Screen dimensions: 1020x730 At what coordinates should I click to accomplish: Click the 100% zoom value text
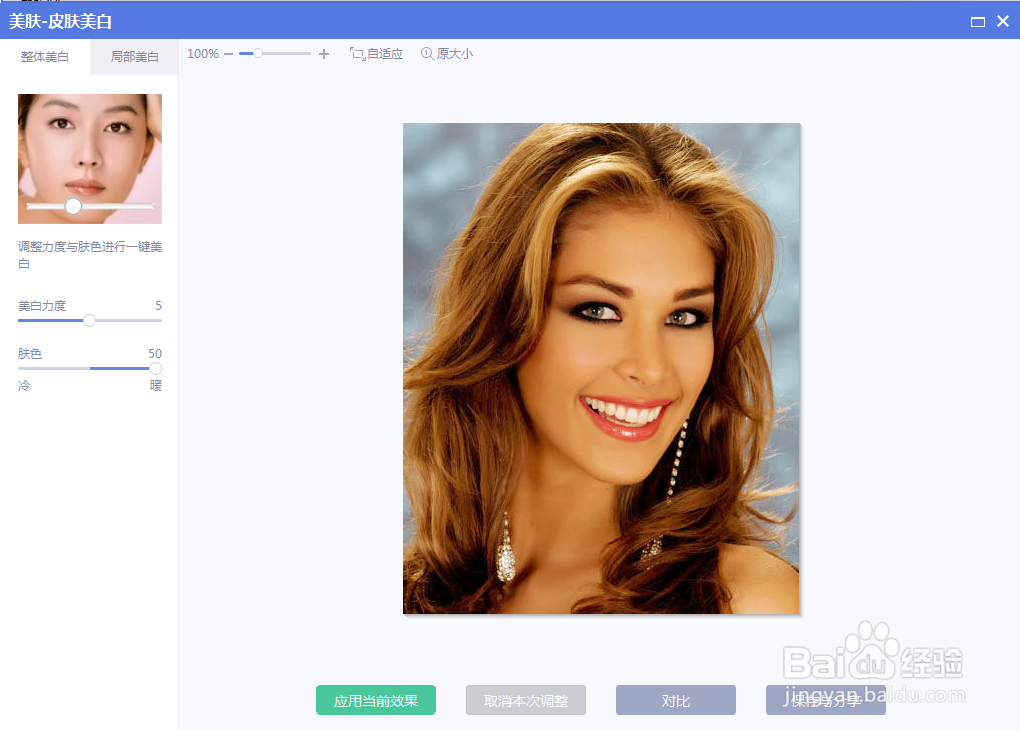(203, 54)
